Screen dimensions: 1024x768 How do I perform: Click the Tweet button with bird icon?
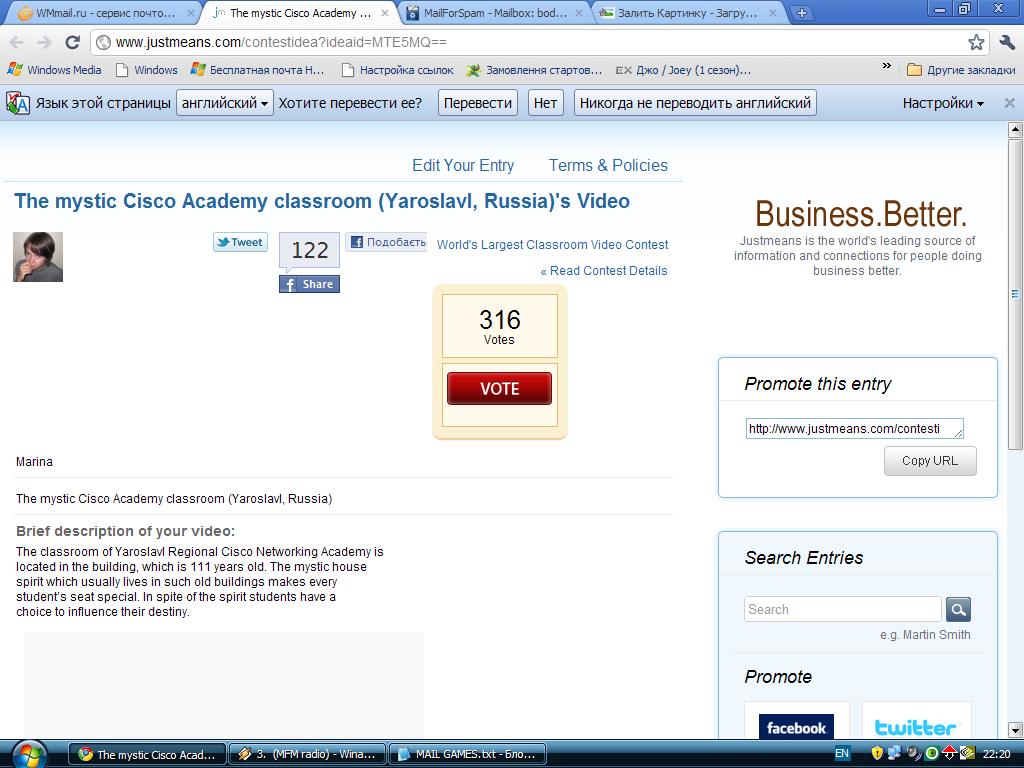point(240,242)
